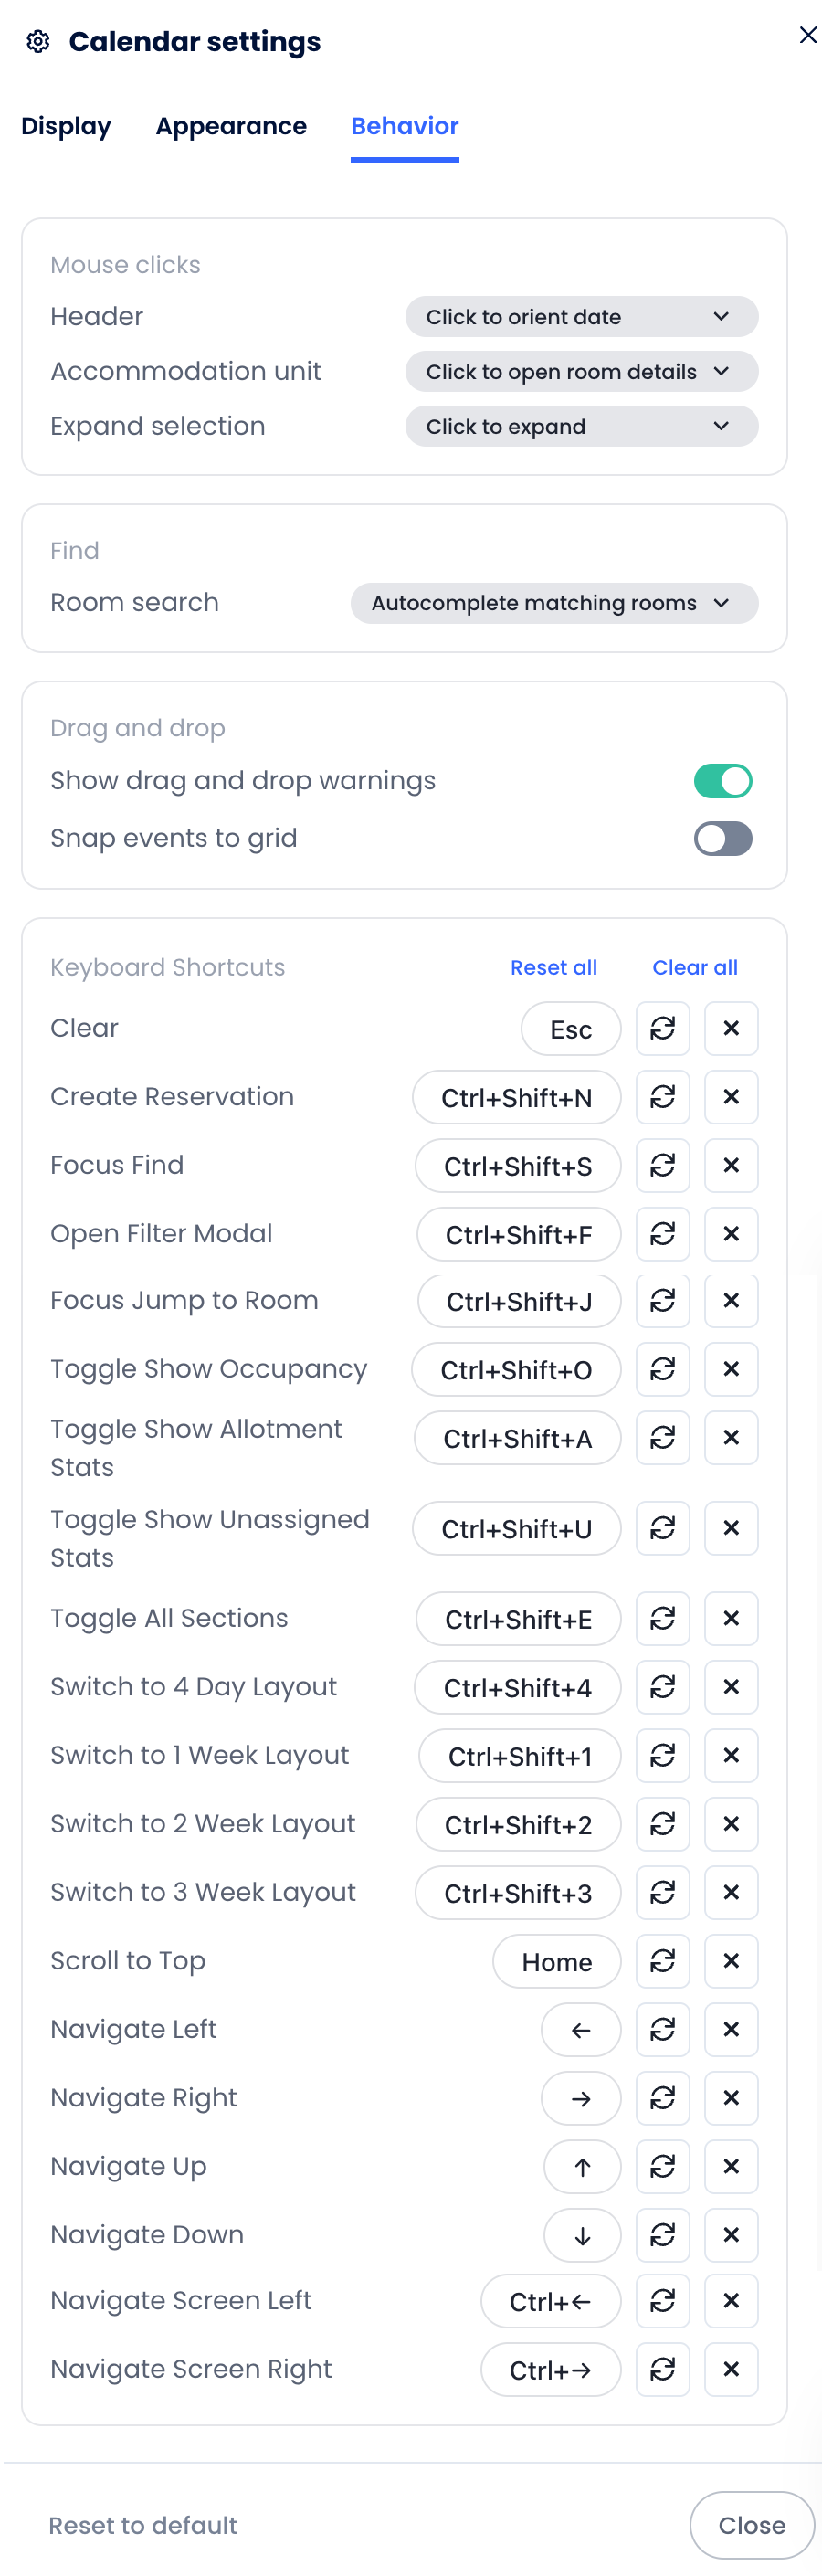
Task: Switch to the Appearance tab
Action: 231,126
